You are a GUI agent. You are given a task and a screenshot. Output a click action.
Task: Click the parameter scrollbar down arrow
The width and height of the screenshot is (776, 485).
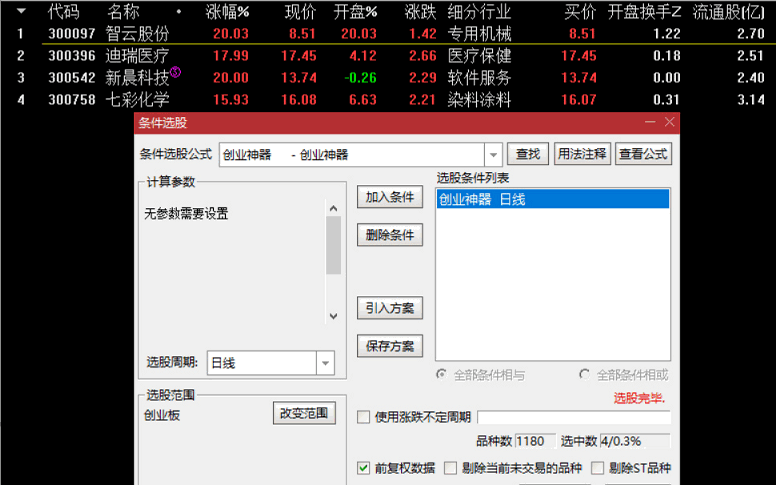pos(334,316)
